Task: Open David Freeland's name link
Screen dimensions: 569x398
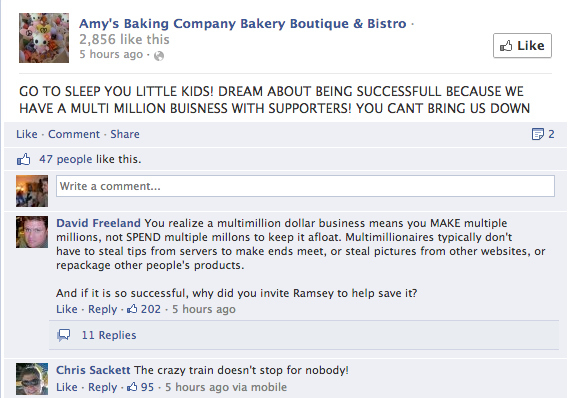Action: 98,223
